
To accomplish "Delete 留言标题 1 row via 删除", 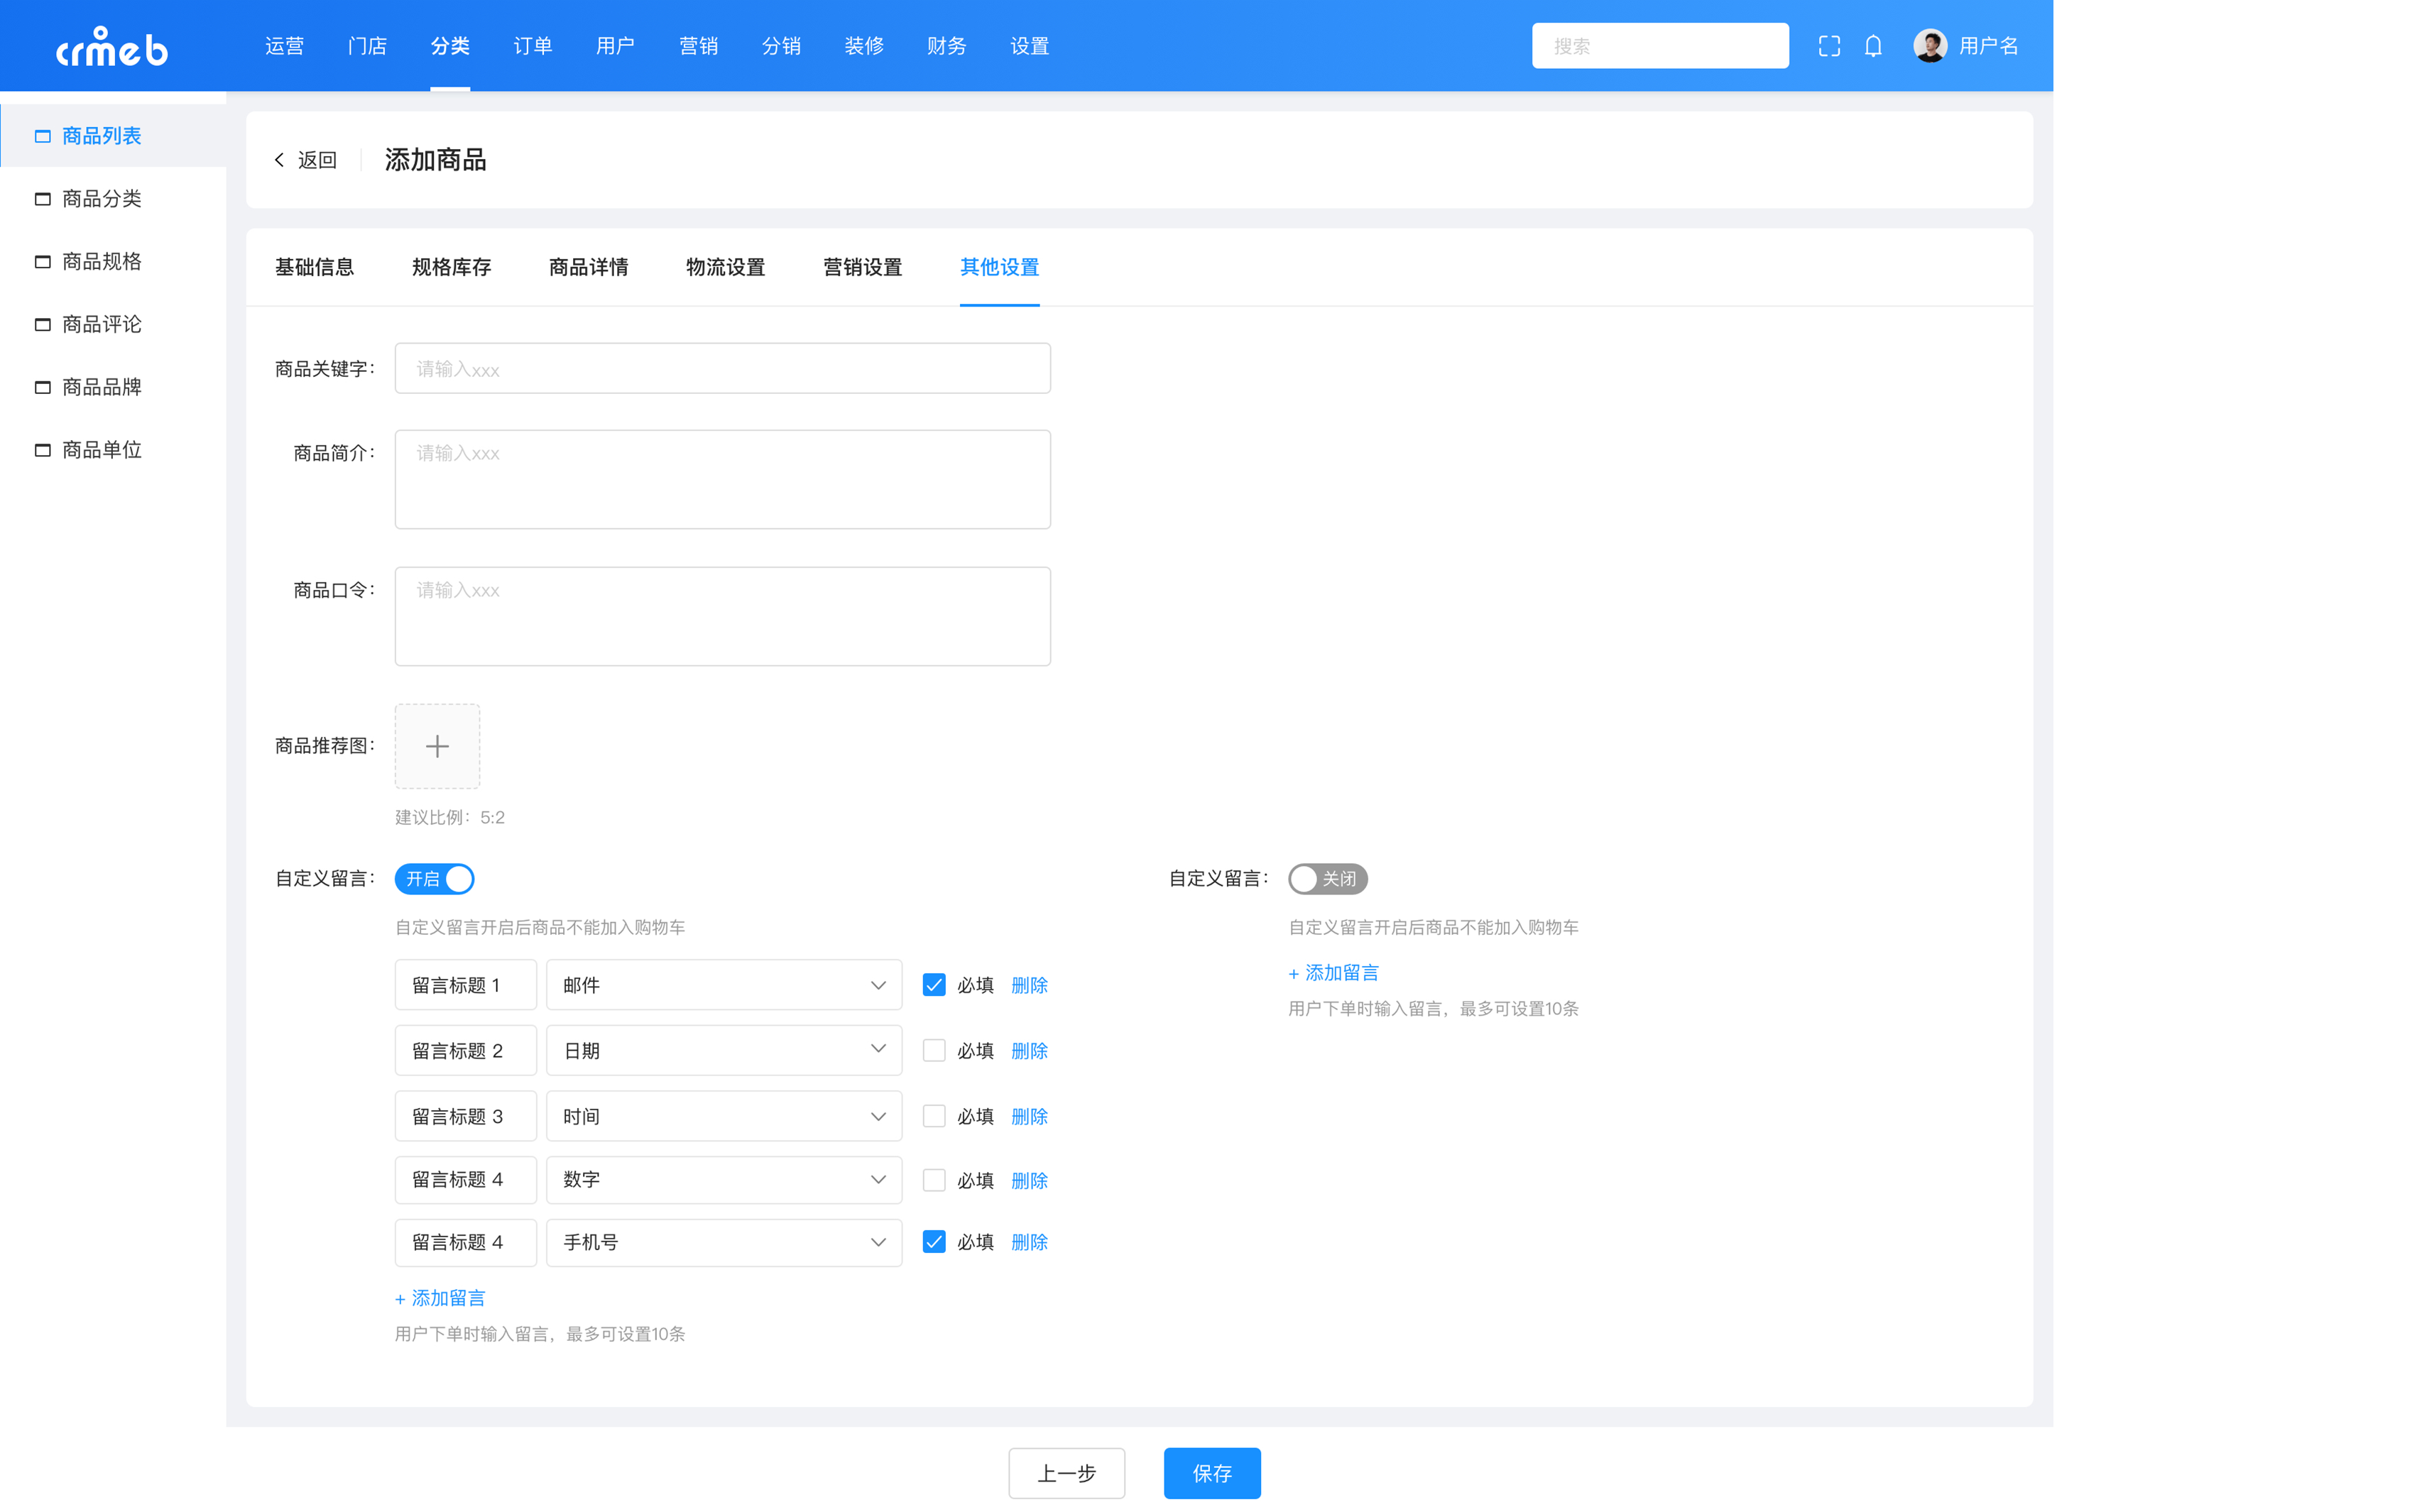I will [1029, 985].
